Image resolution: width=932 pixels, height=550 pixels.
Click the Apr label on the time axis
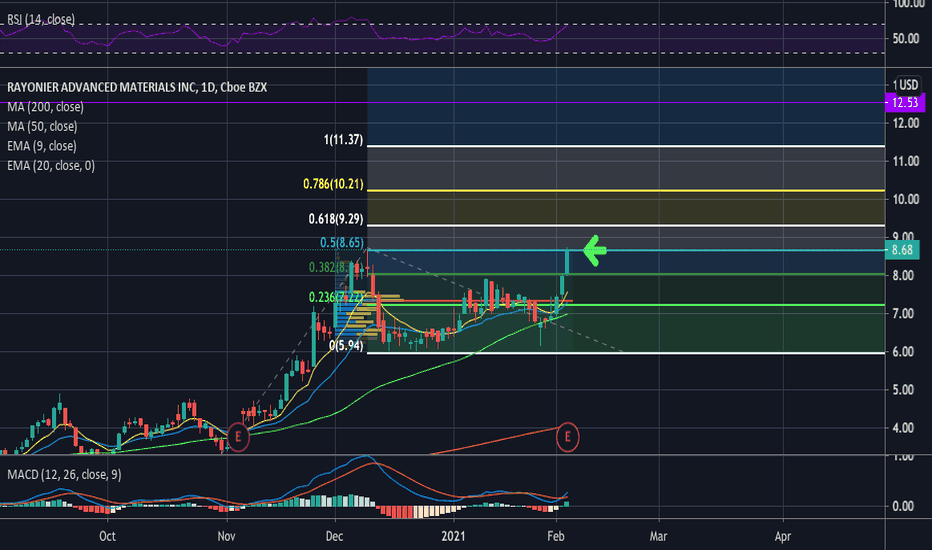click(x=783, y=536)
